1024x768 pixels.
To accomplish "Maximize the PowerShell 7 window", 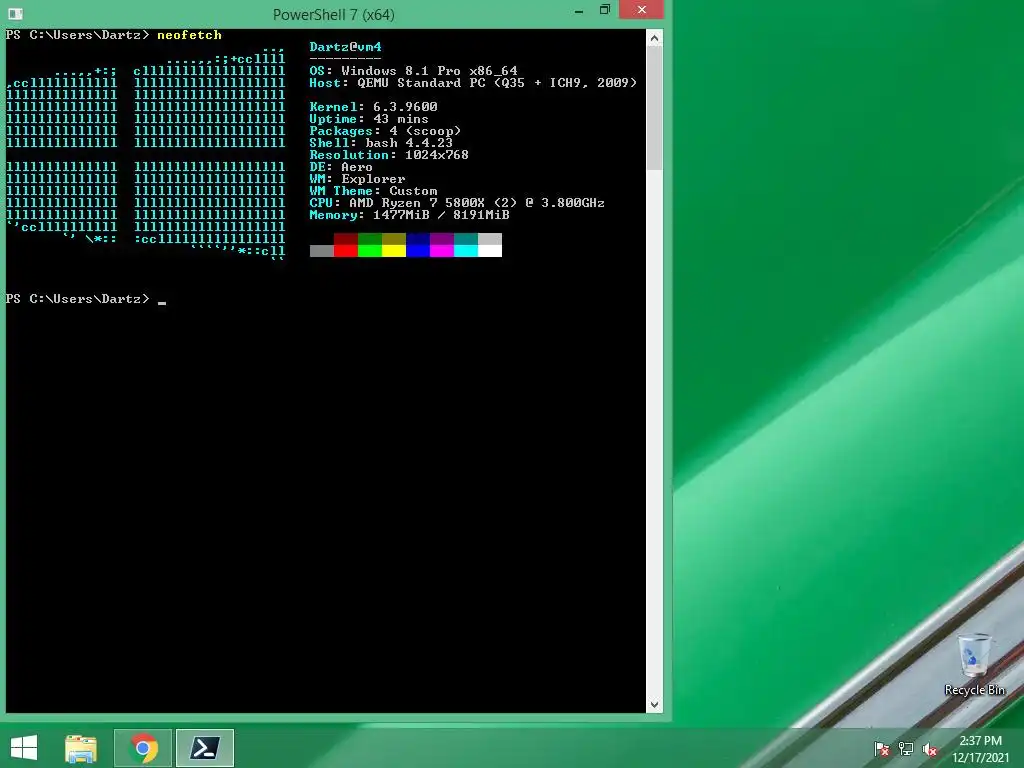I will (605, 10).
